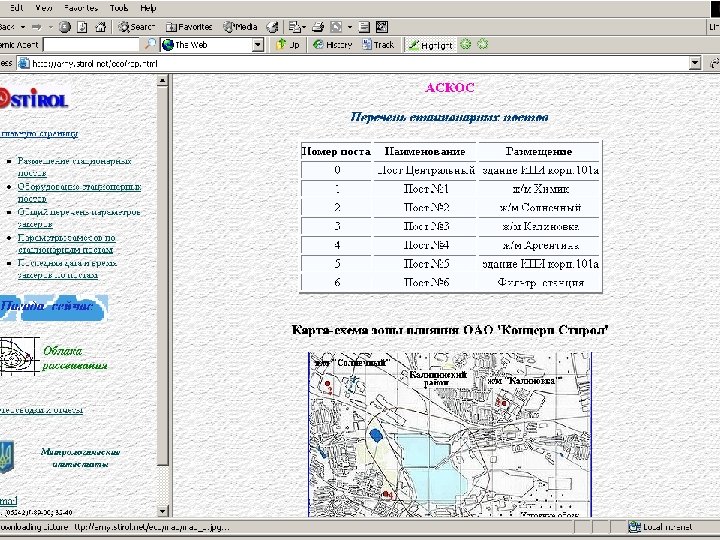The image size is (720, 540).
Task: Click the Track toolbar button
Action: 378,45
